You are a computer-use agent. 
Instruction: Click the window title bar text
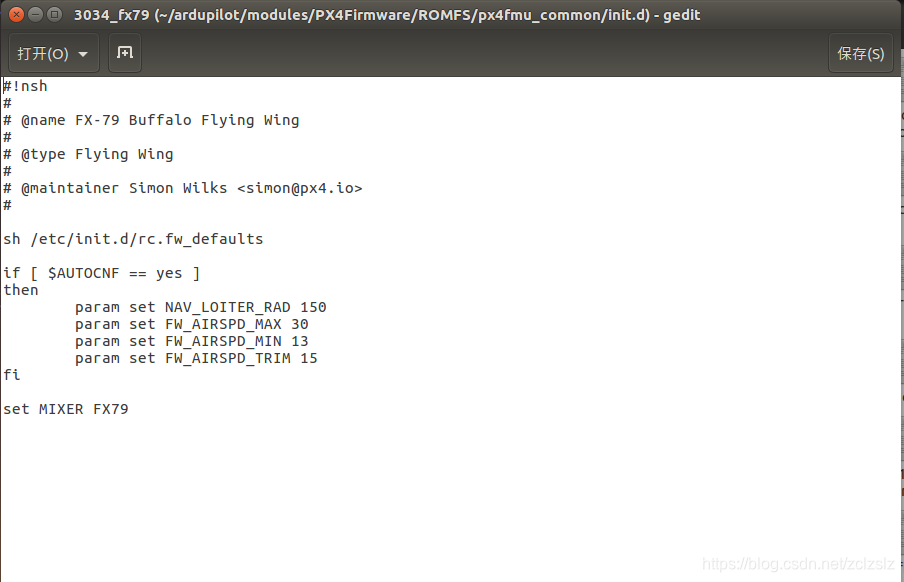[387, 15]
